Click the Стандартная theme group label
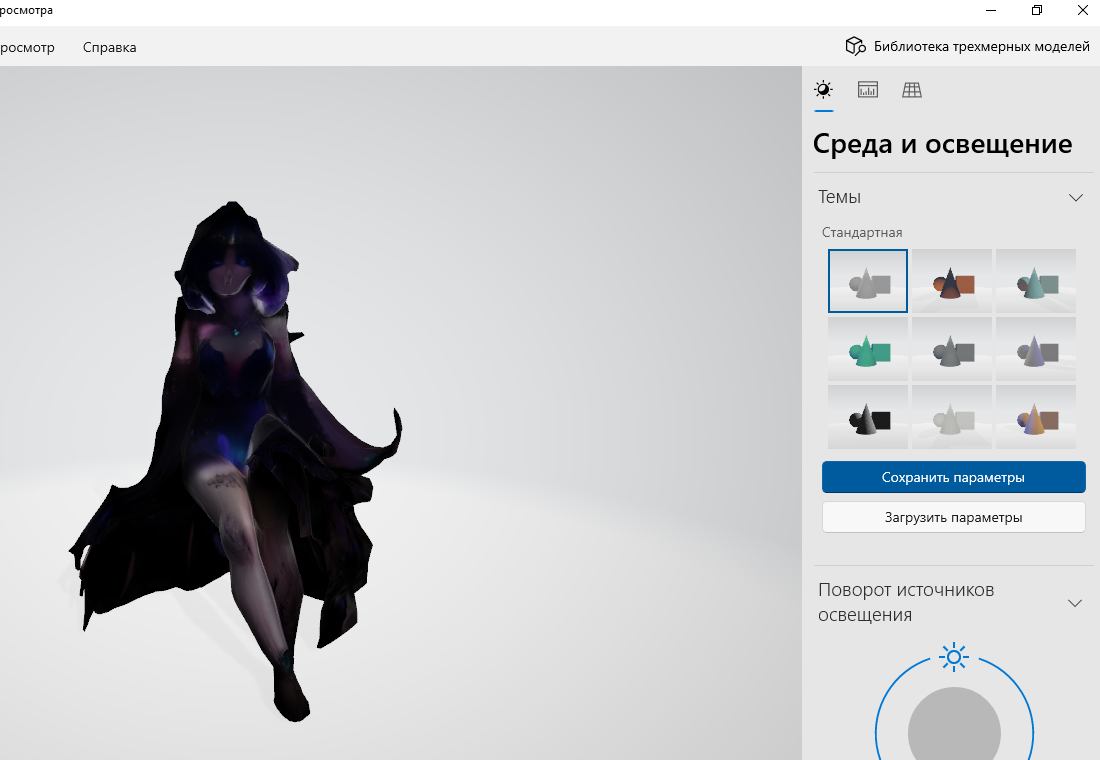 [862, 232]
